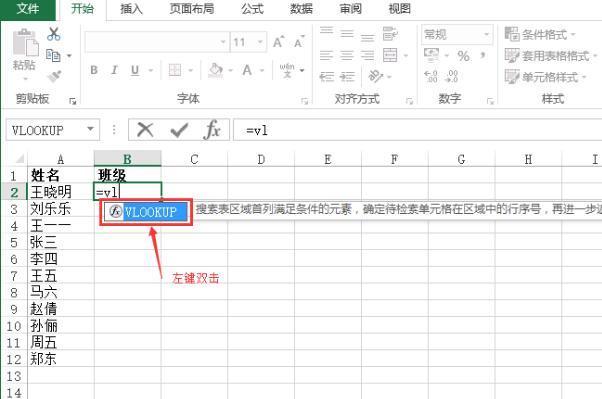602x399 pixels.
Task: Expand the Underline style dropdown arrow
Action: coord(151,71)
